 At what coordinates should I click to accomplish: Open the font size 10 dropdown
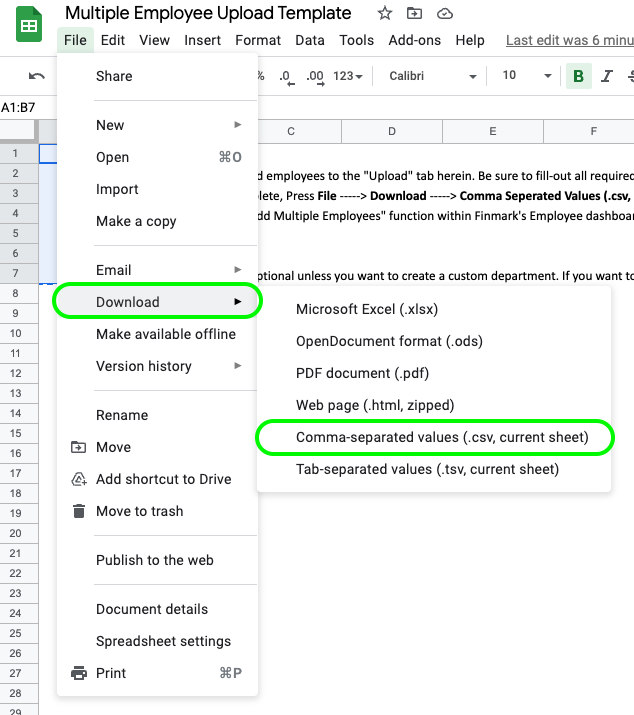(x=526, y=76)
